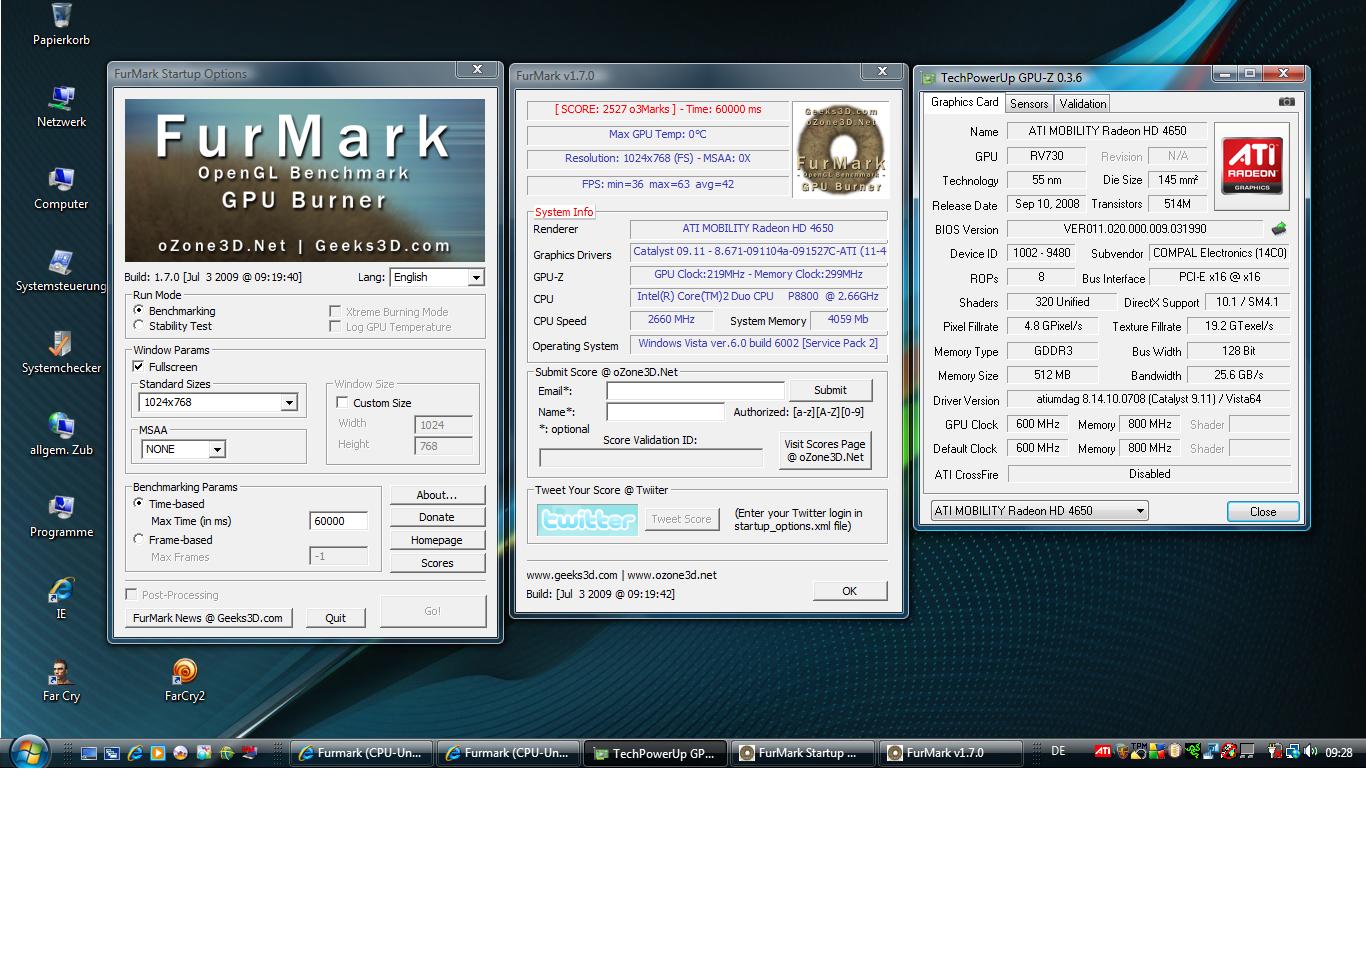Switch to TechPowerUp GPU-Z taskbar button
The width and height of the screenshot is (1366, 972).
[x=655, y=753]
